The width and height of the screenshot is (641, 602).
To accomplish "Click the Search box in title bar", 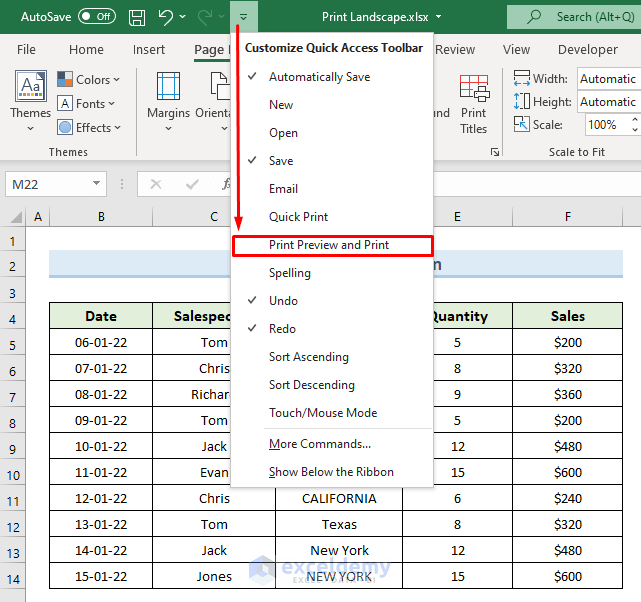I will (x=574, y=17).
